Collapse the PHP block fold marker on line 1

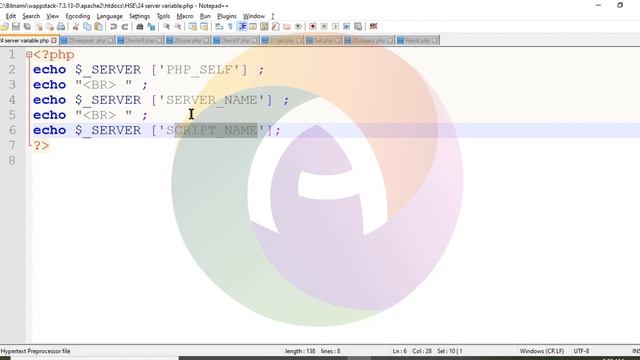click(29, 55)
